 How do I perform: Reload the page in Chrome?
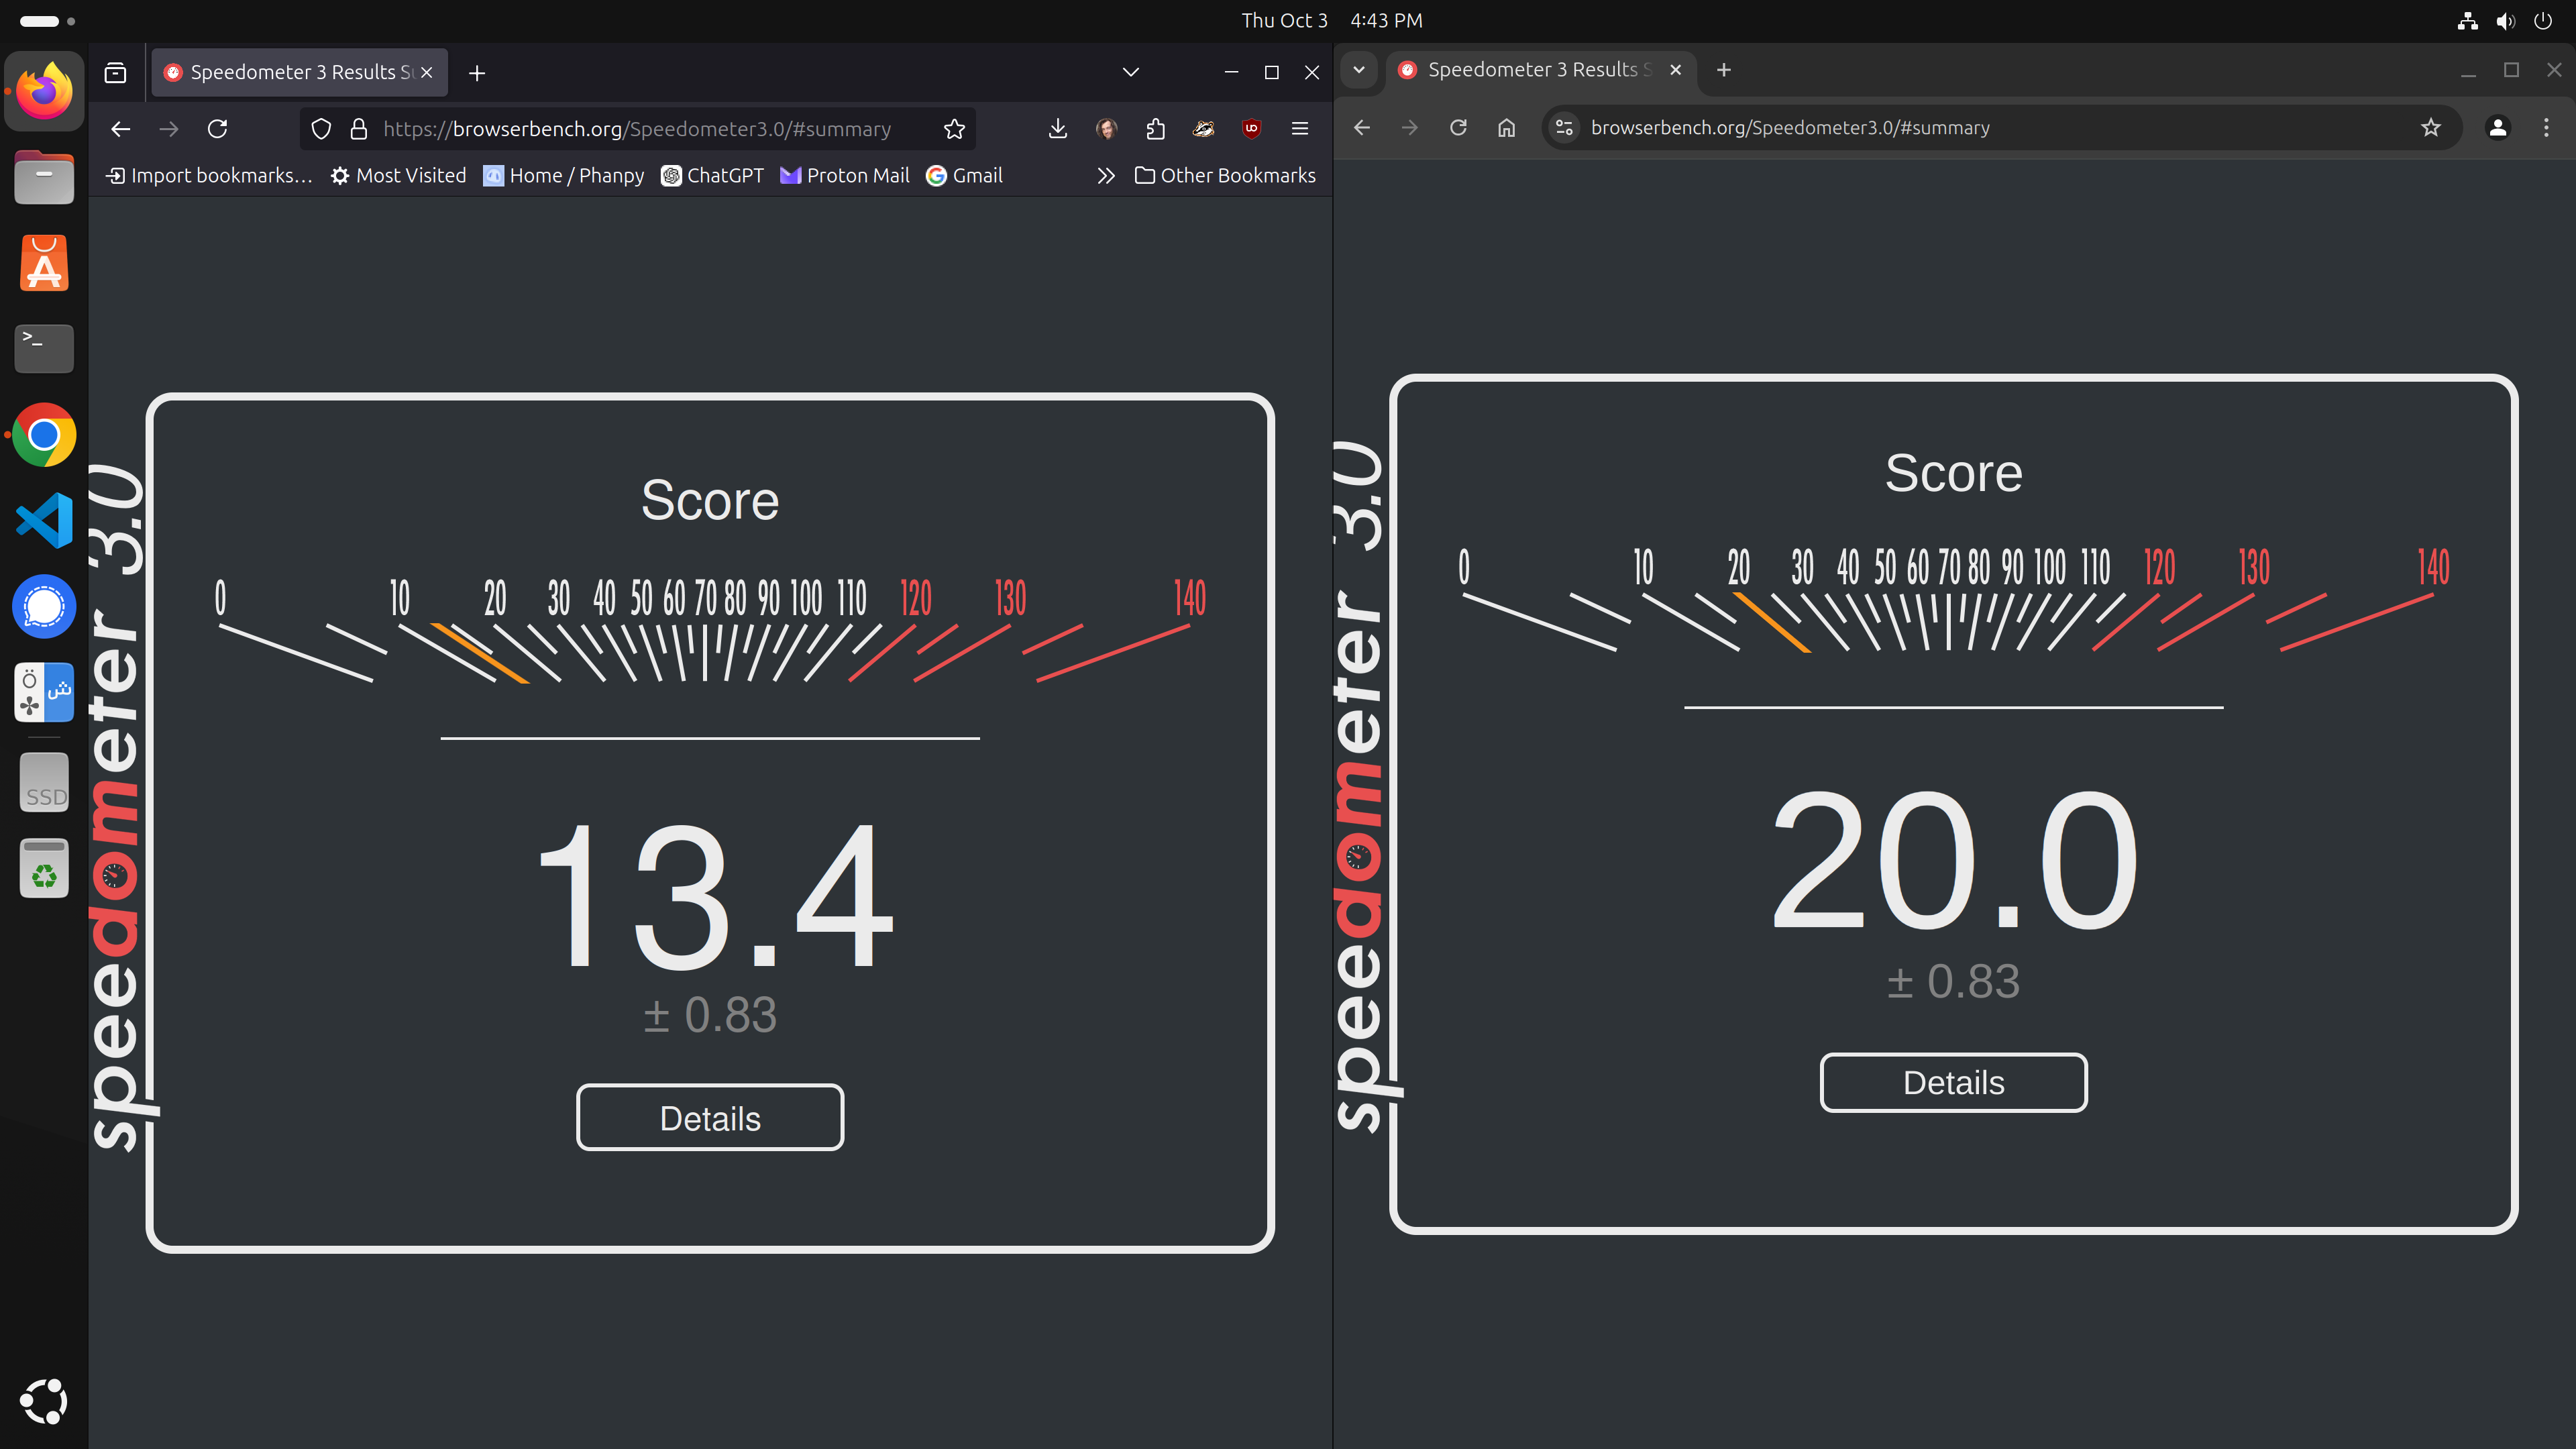[1458, 127]
